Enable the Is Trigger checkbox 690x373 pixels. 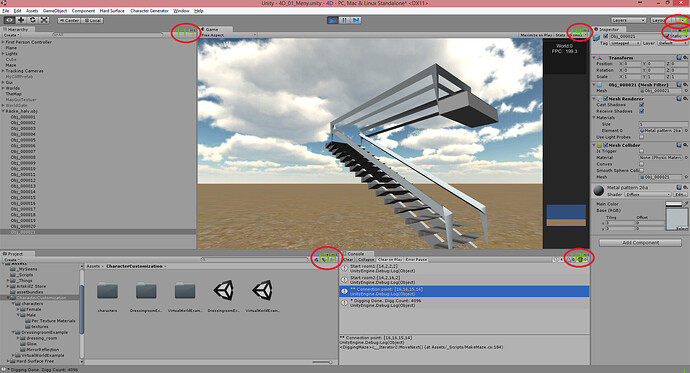point(642,151)
